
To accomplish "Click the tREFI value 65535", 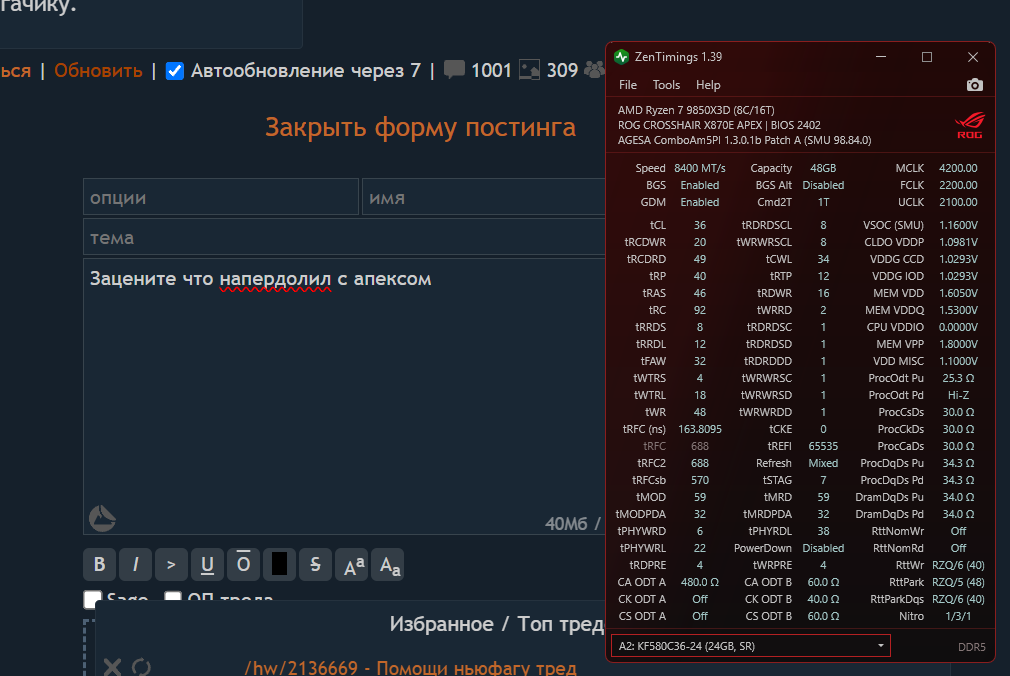I will pyautogui.click(x=823, y=446).
